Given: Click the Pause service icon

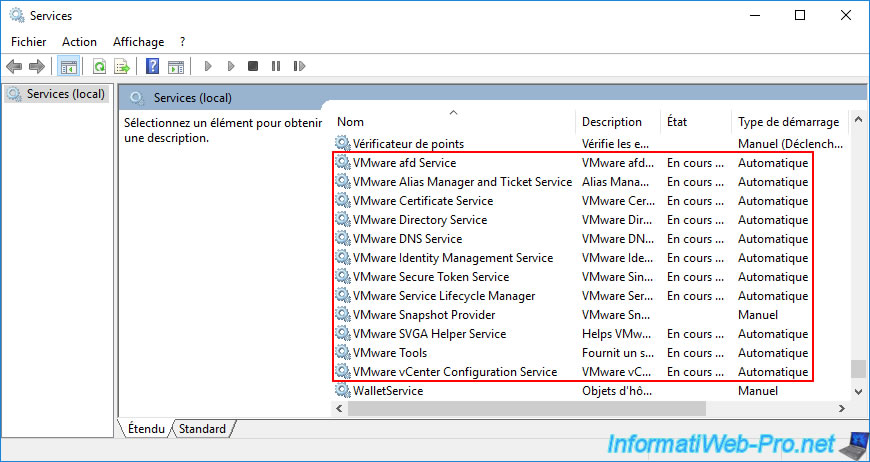Looking at the screenshot, I should pos(276,67).
